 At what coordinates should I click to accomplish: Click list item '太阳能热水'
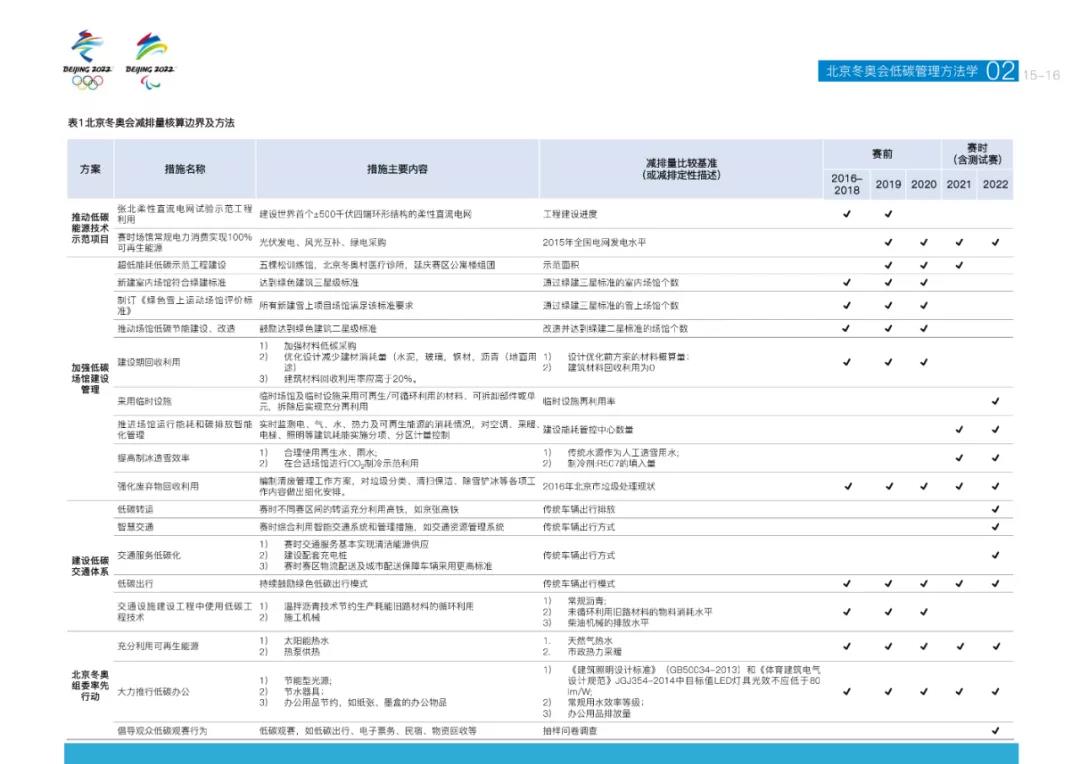[307, 640]
